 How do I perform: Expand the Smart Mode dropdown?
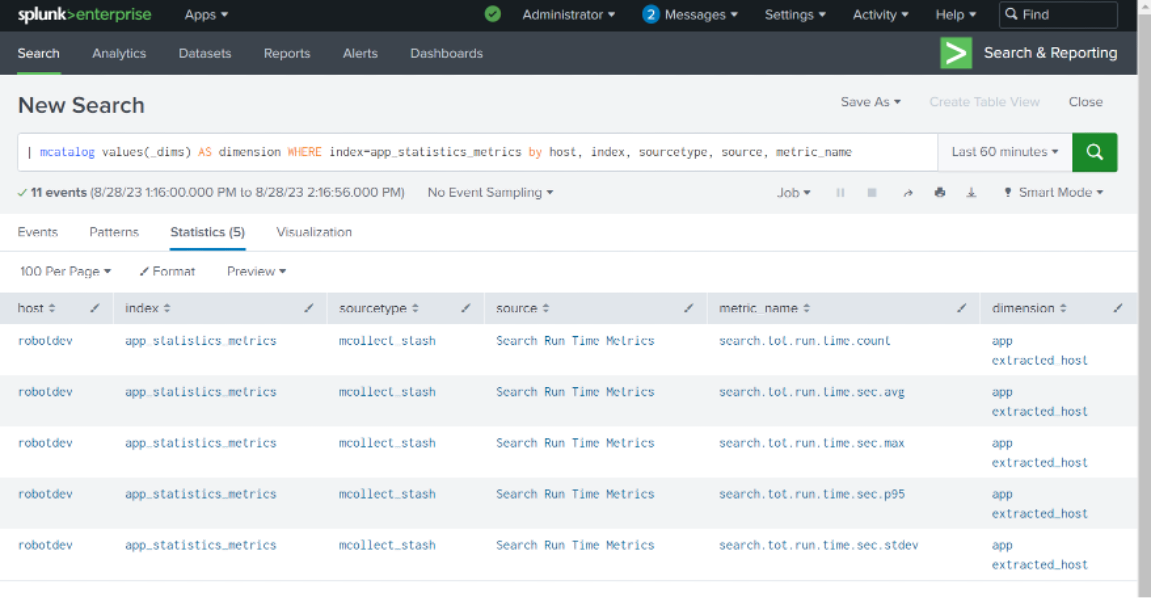coord(1054,192)
